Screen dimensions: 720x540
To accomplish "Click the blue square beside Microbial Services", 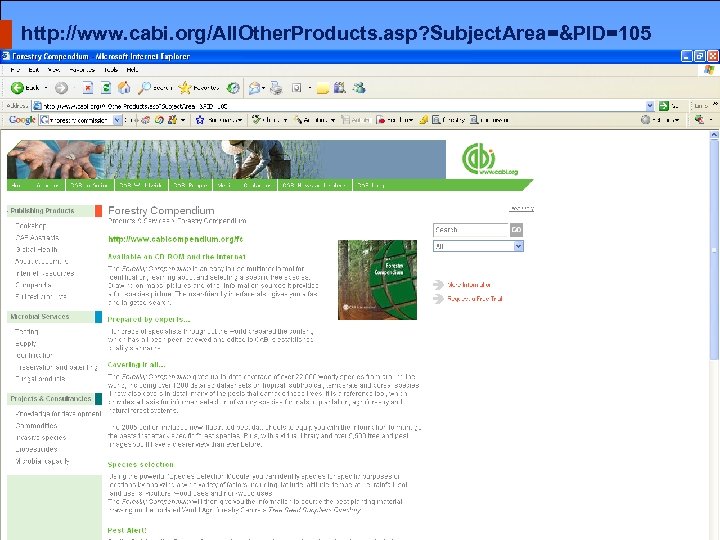I will [x=98, y=316].
